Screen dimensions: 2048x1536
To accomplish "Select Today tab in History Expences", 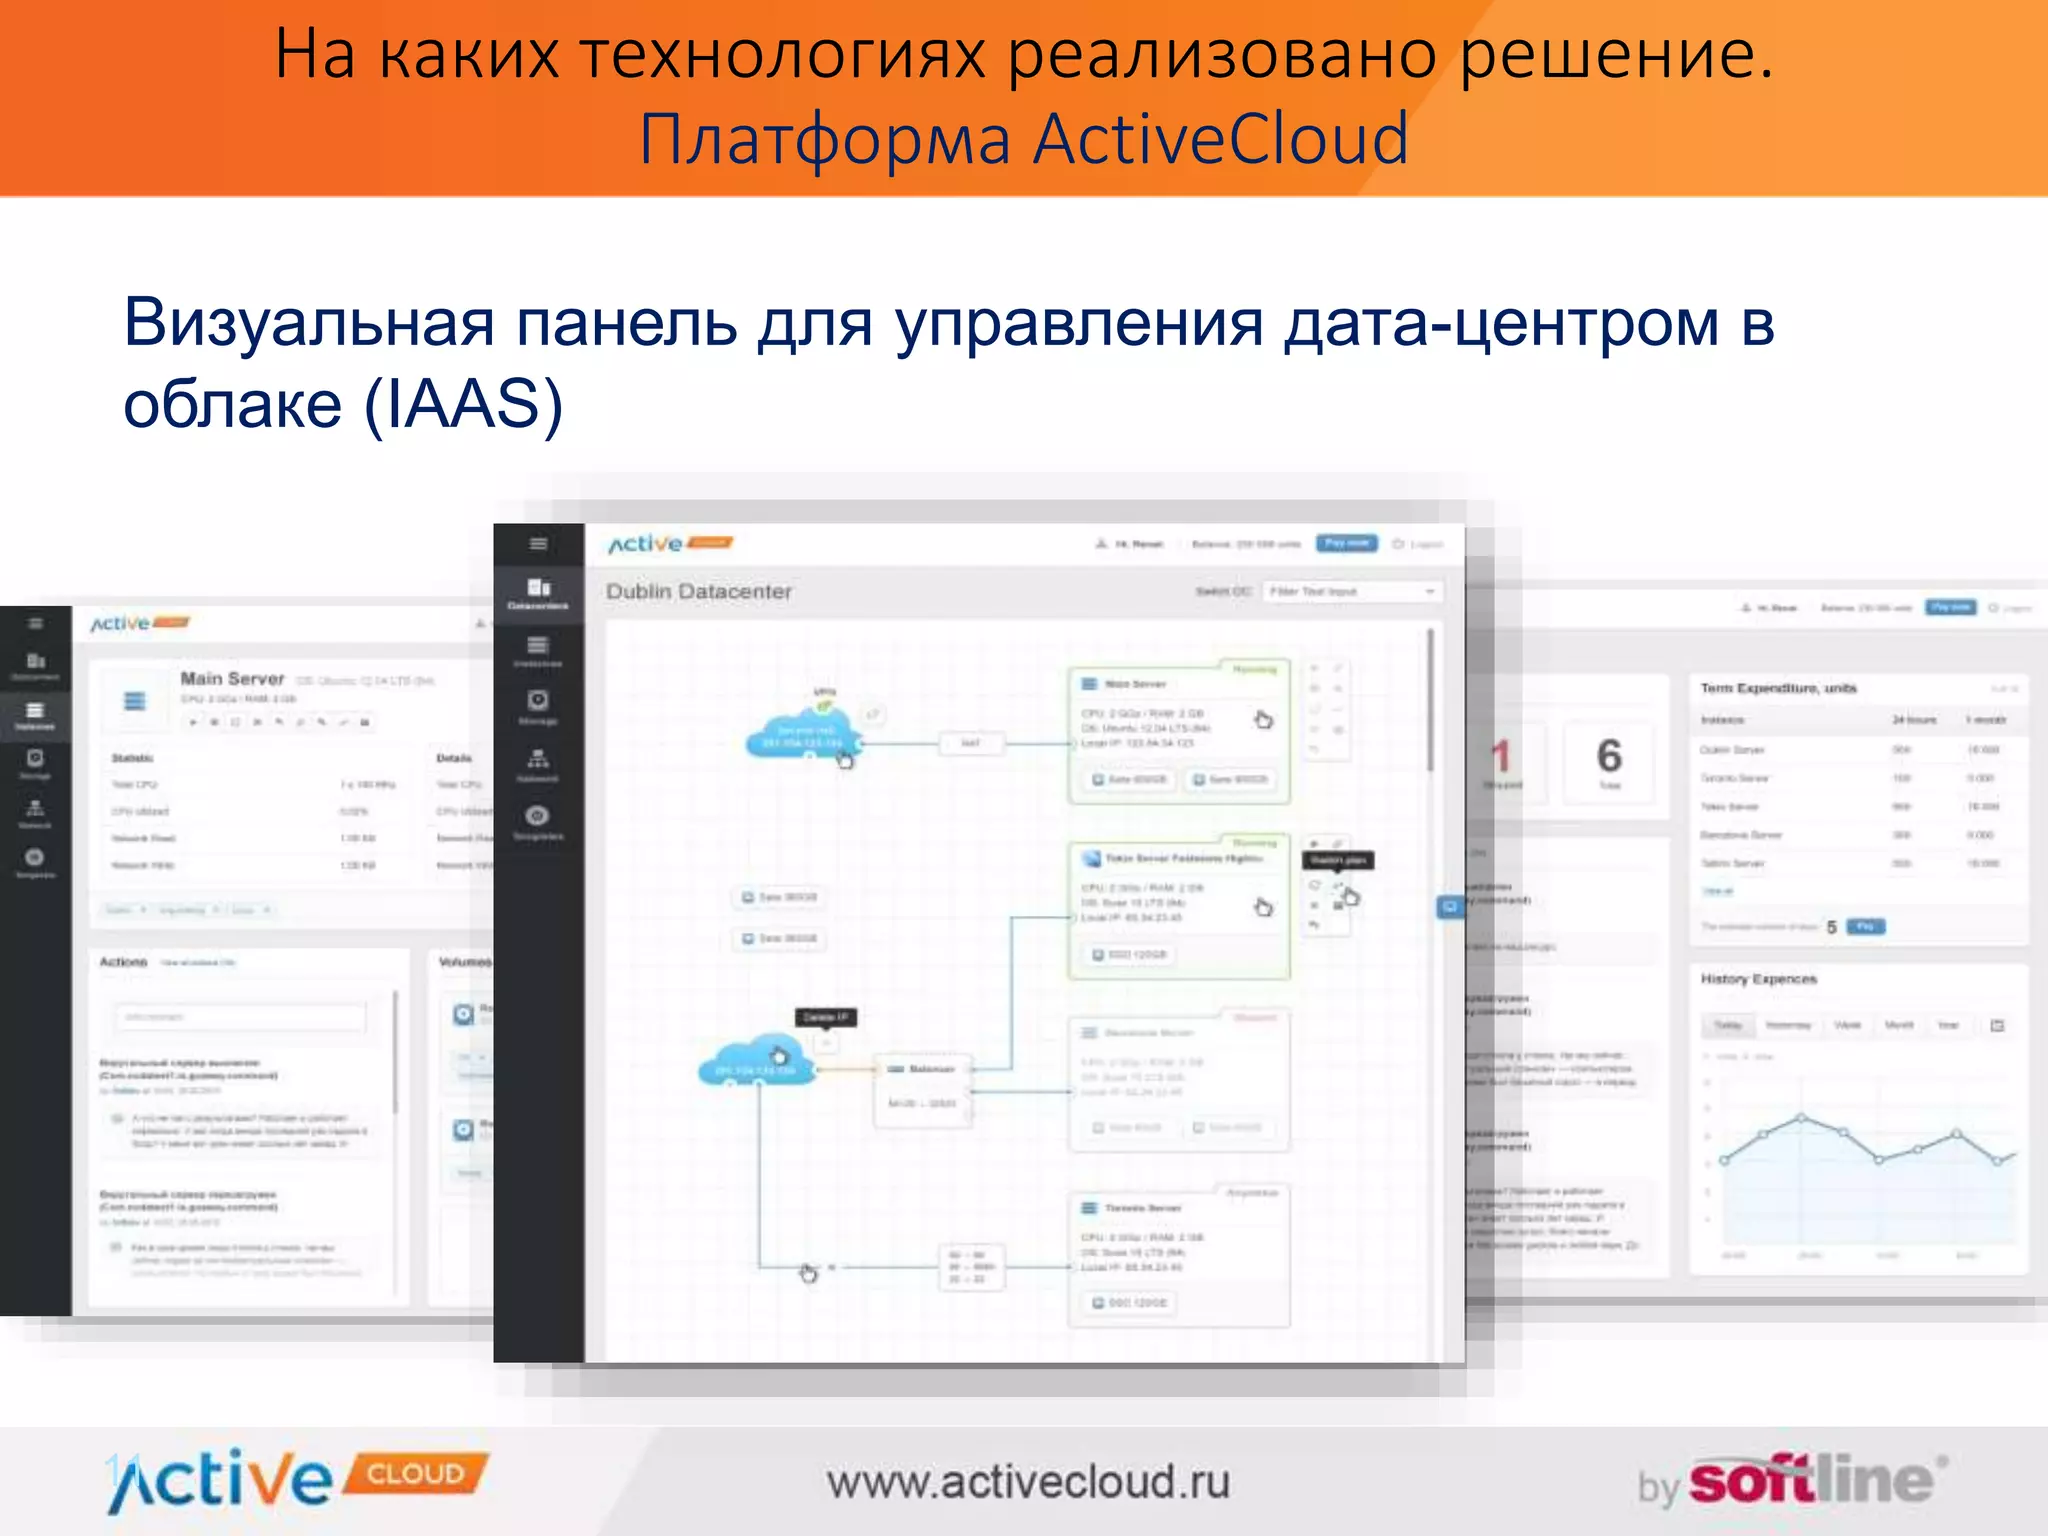I will pyautogui.click(x=1728, y=1025).
